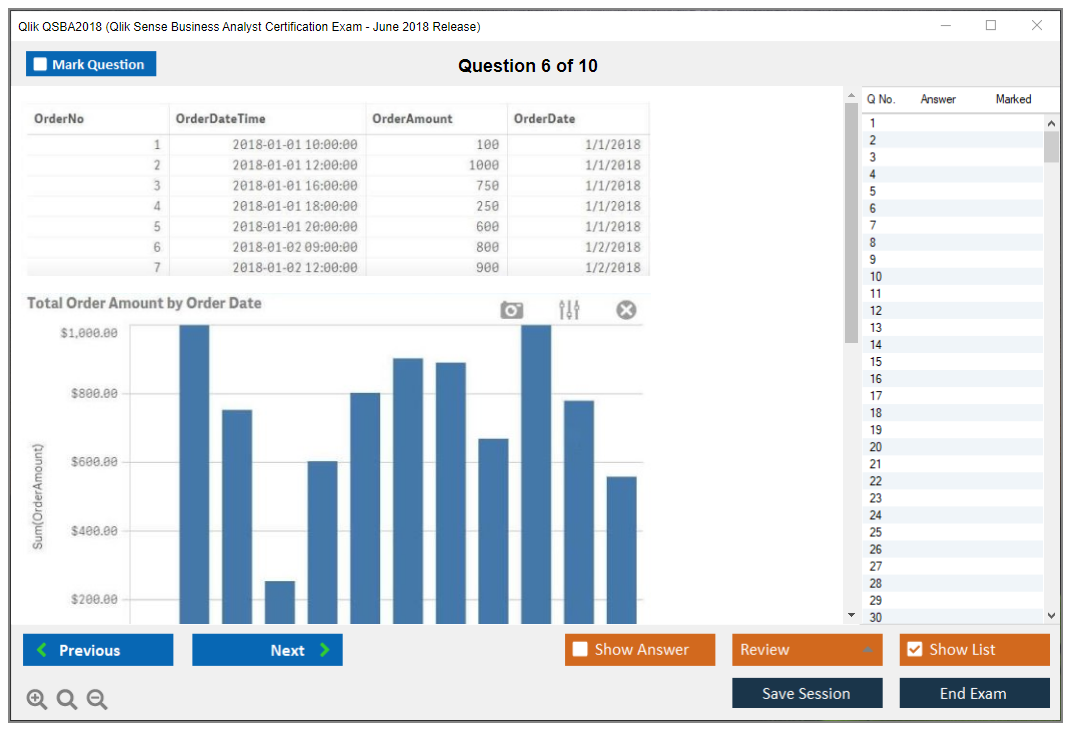Open the chart exploration settings icon
The image size is (1075, 735).
569,310
